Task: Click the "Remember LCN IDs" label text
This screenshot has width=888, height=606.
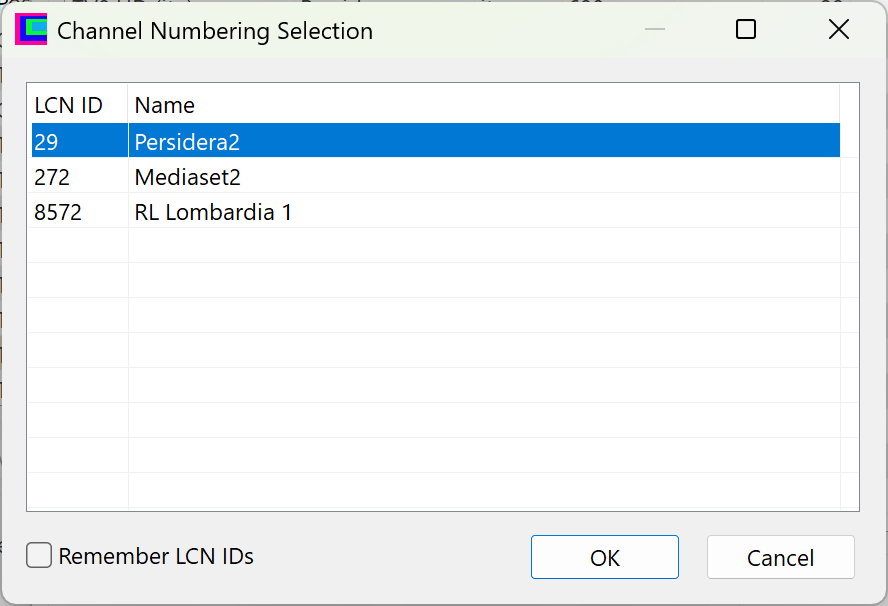Action: pos(156,557)
